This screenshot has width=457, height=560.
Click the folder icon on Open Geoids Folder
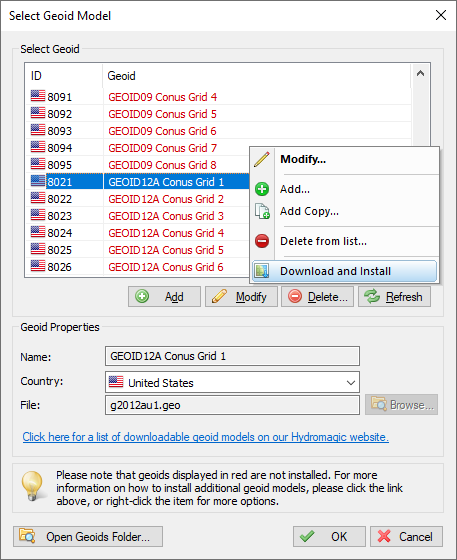(x=27, y=536)
